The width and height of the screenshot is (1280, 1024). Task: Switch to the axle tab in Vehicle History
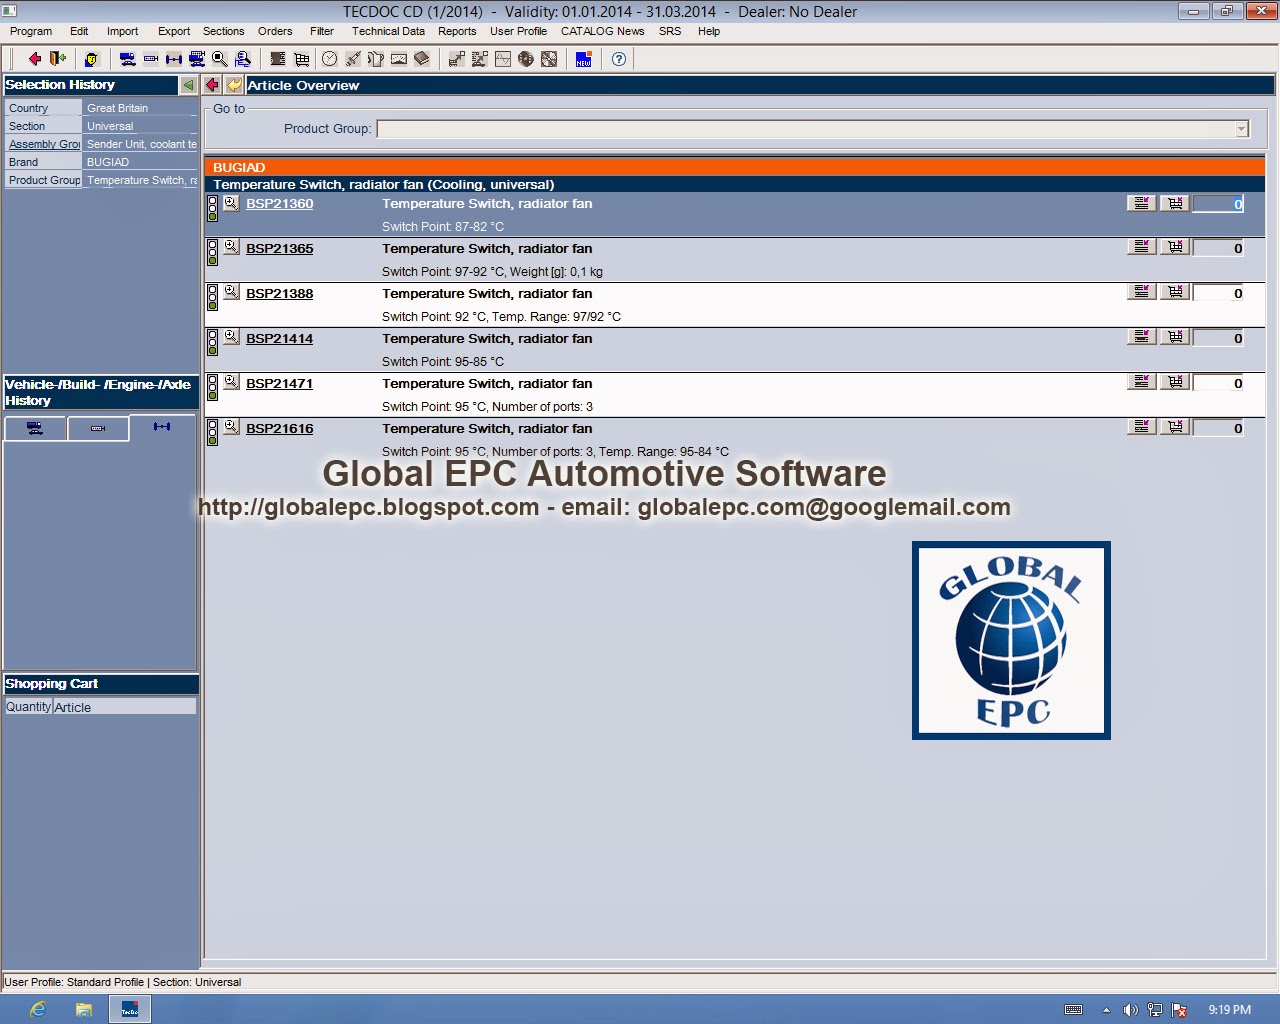162,428
